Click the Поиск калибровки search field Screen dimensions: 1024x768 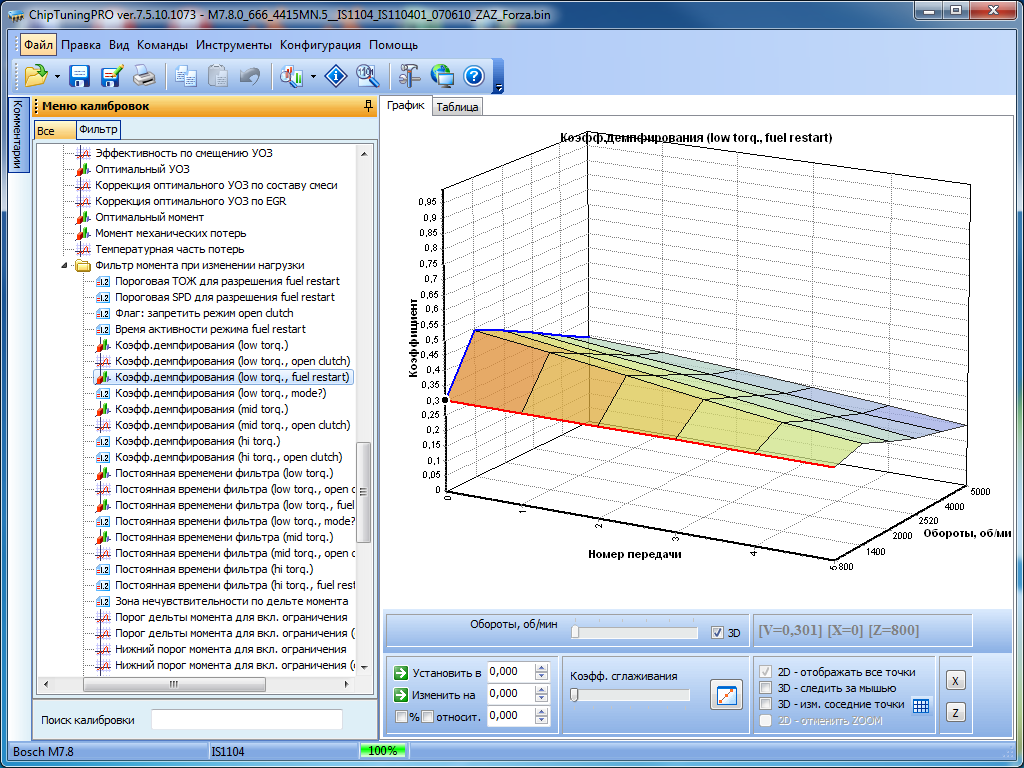click(x=246, y=720)
